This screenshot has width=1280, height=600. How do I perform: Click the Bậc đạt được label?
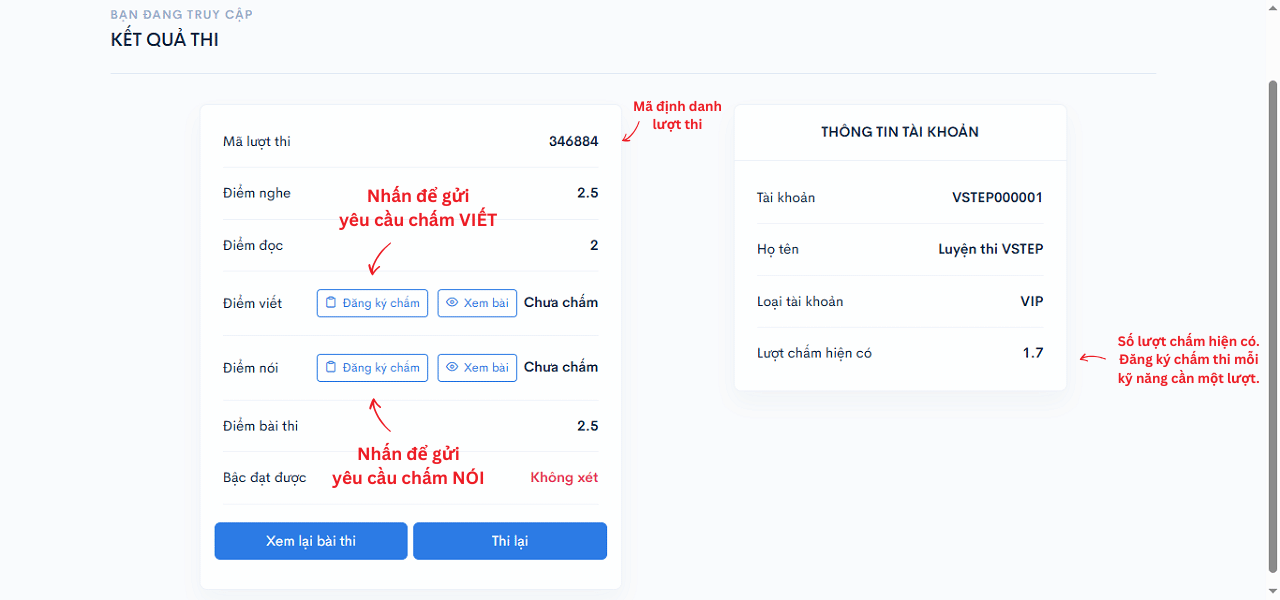point(265,478)
